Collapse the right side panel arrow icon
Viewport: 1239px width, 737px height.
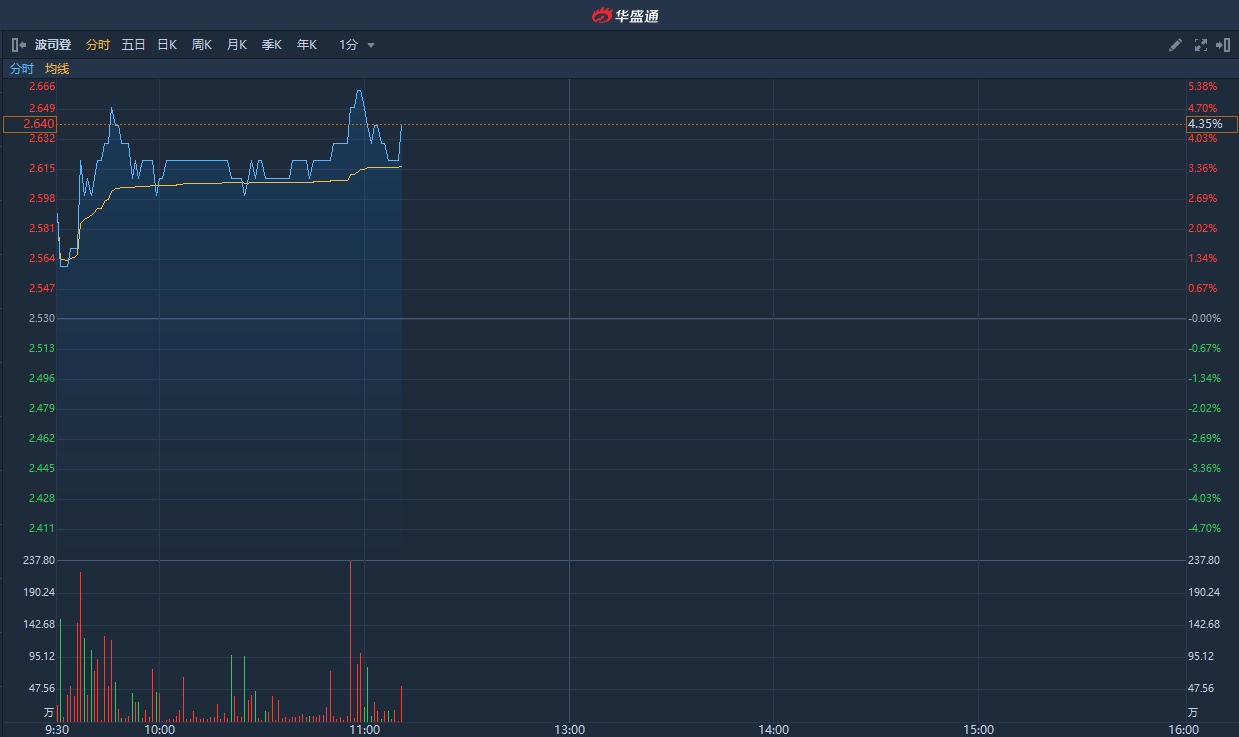1222,45
